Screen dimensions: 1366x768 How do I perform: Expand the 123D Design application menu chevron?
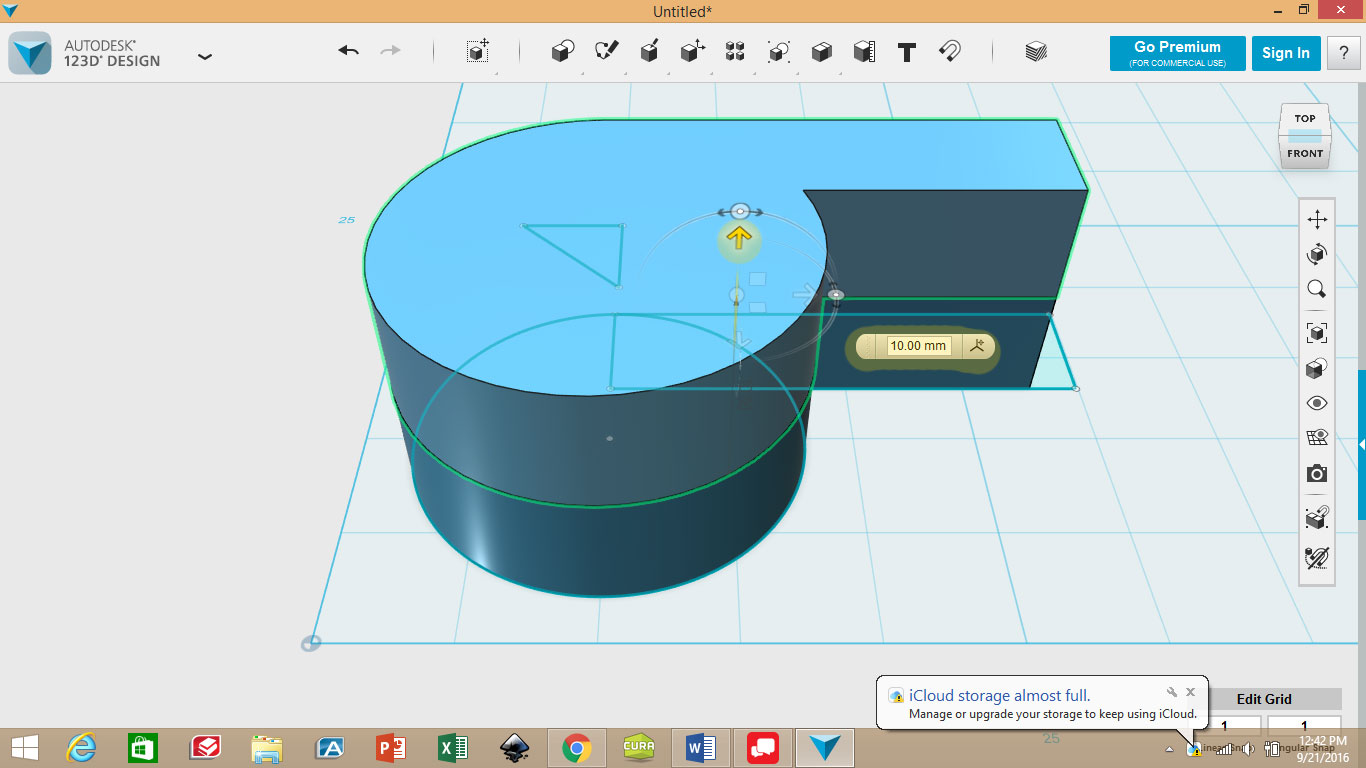(x=205, y=57)
